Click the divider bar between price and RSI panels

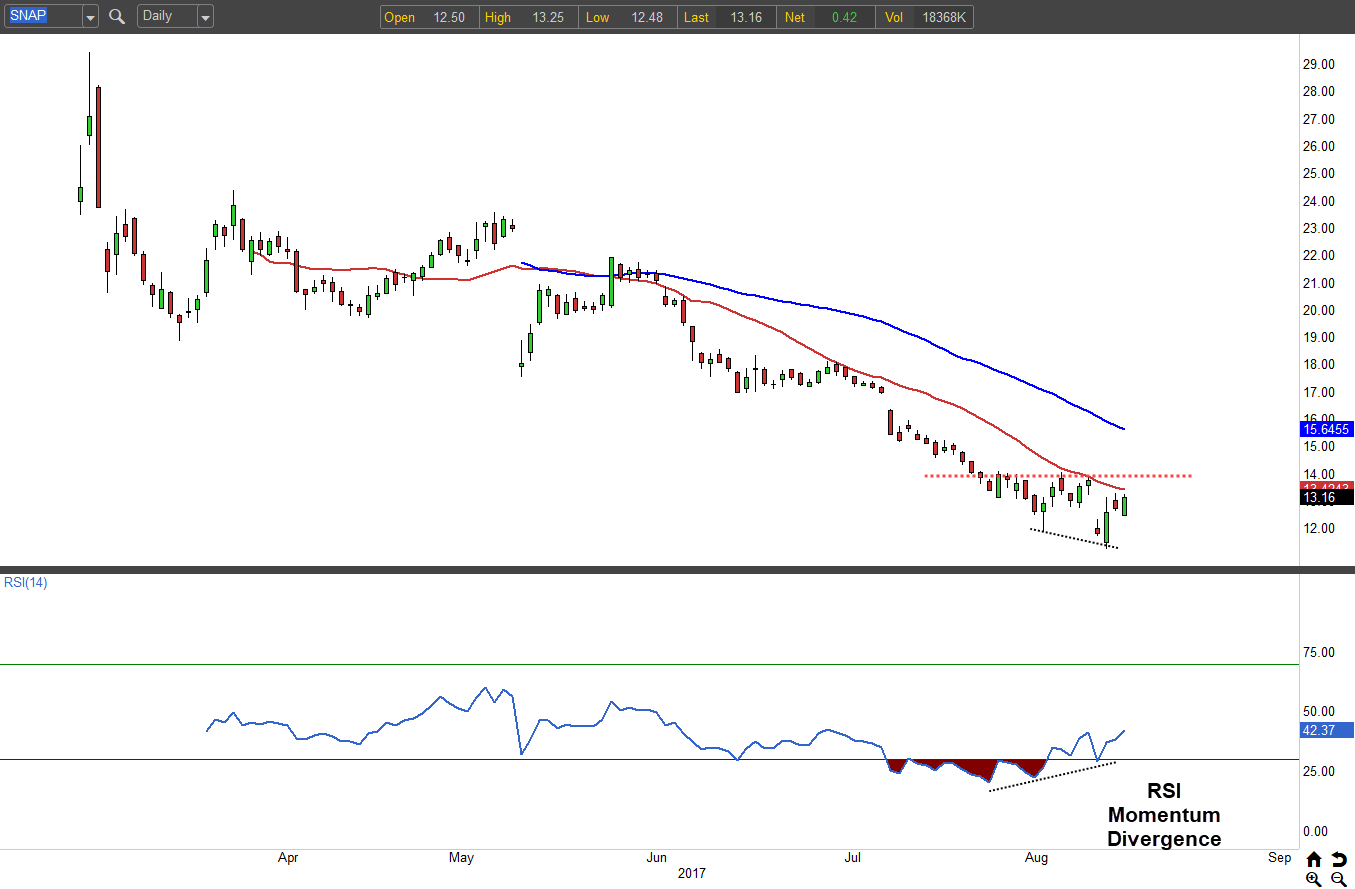pos(677,569)
